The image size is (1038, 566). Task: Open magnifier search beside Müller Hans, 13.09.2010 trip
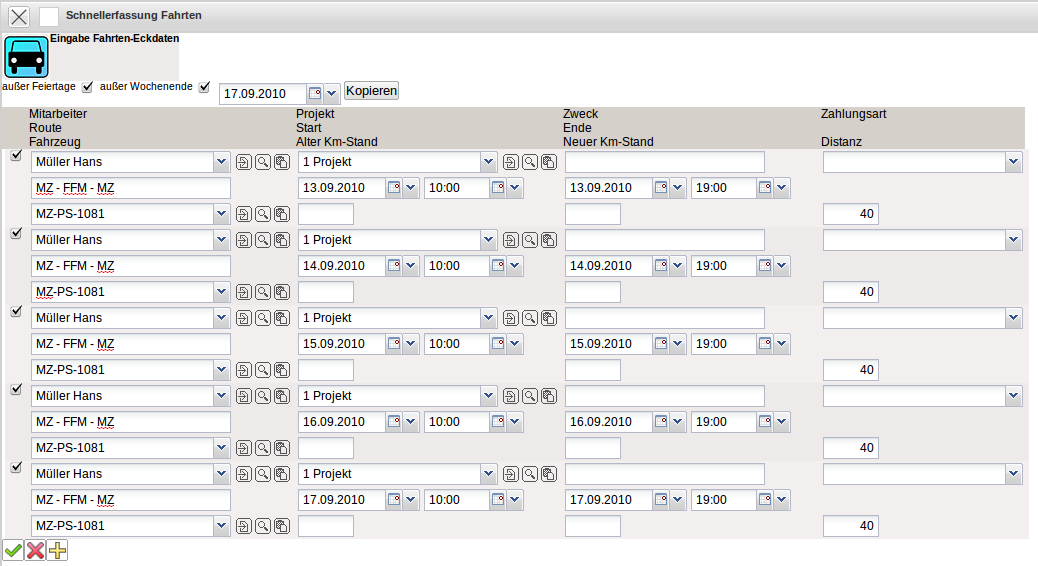[262, 162]
